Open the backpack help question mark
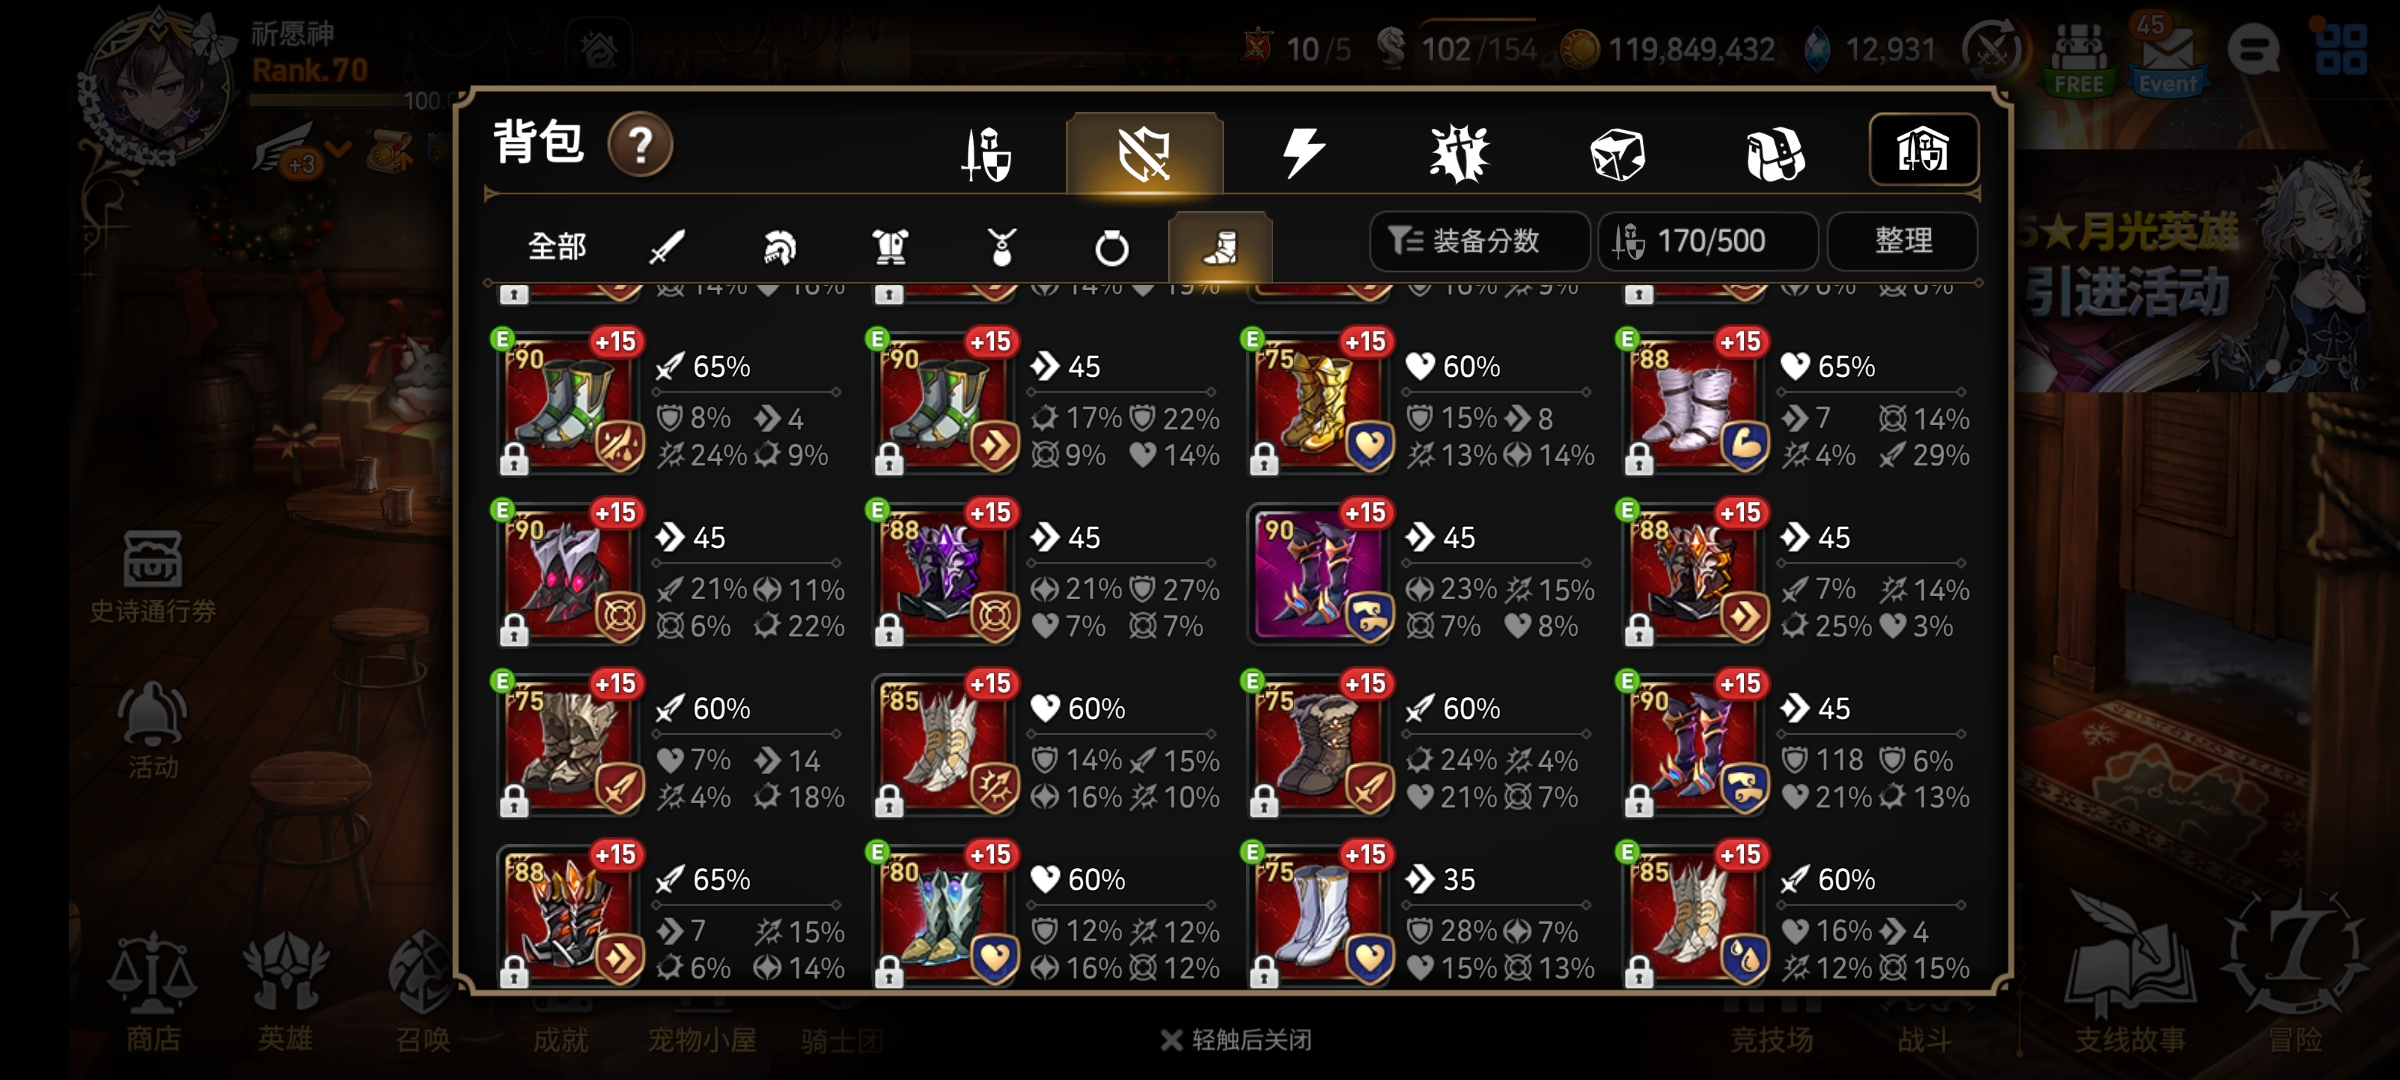Image resolution: width=2400 pixels, height=1080 pixels. tap(640, 146)
